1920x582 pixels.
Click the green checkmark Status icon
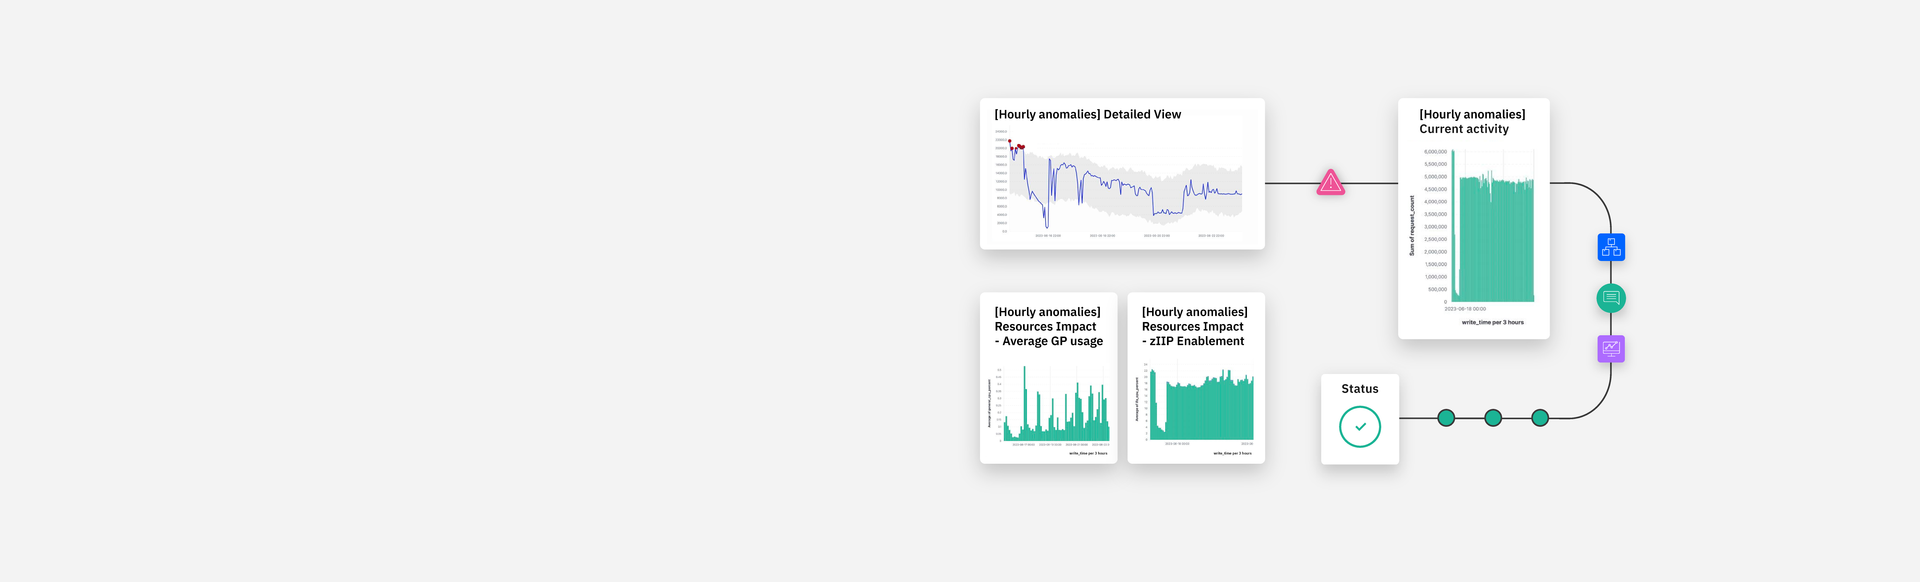pos(1360,427)
